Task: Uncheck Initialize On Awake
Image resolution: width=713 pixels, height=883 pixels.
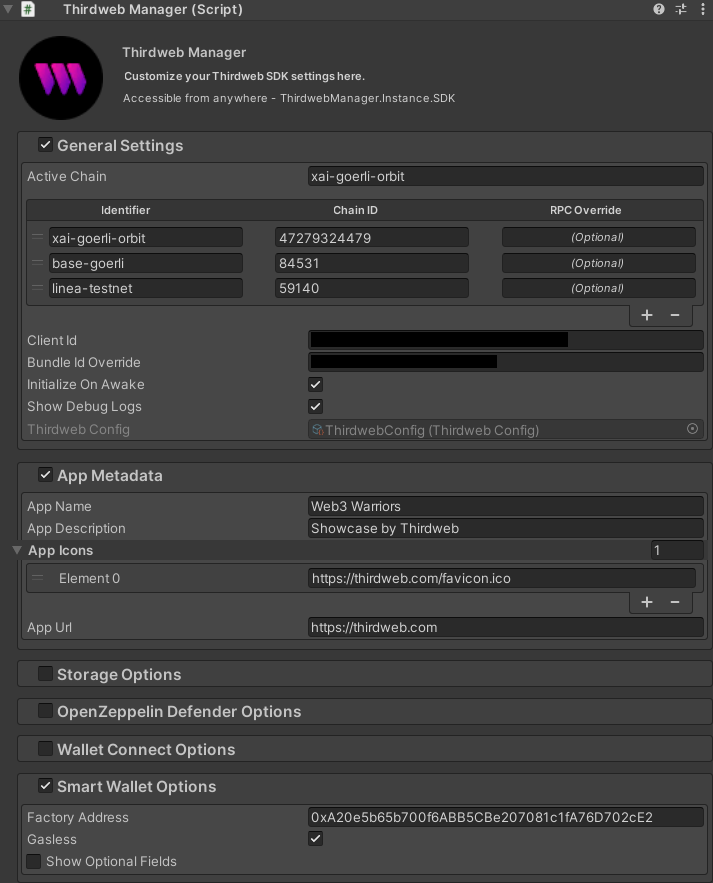Action: [x=315, y=385]
